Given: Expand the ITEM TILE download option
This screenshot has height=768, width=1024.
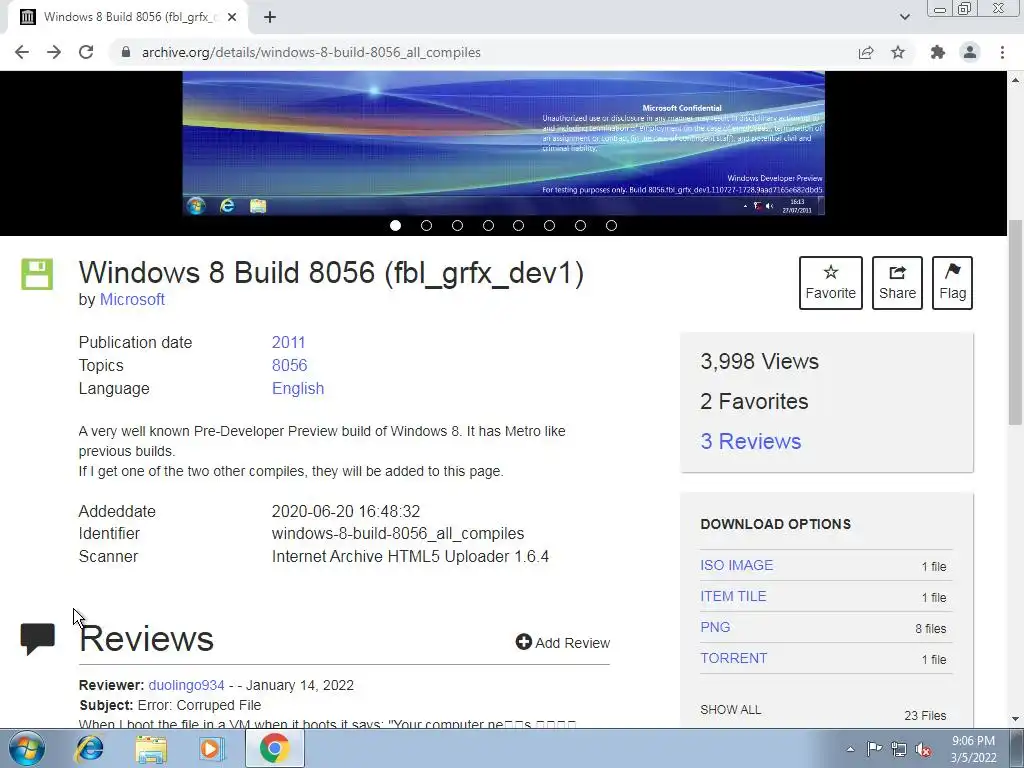Looking at the screenshot, I should click(x=733, y=596).
